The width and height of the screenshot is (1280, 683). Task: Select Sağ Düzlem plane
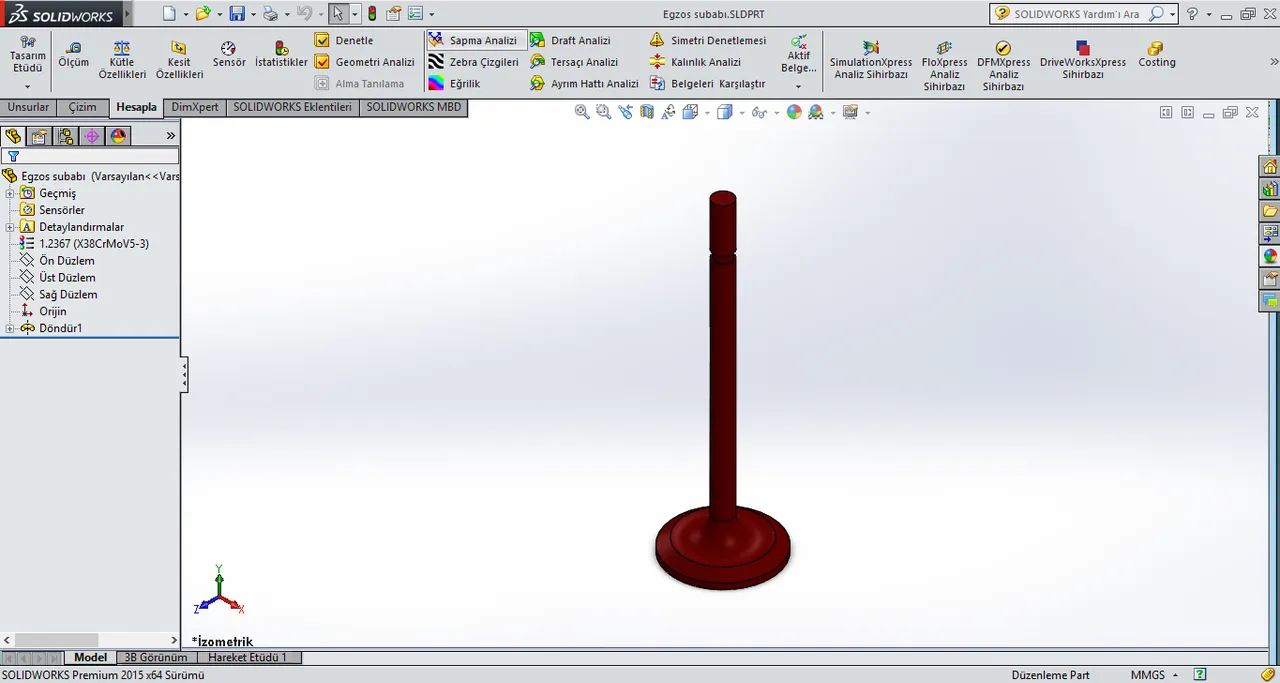coord(68,295)
